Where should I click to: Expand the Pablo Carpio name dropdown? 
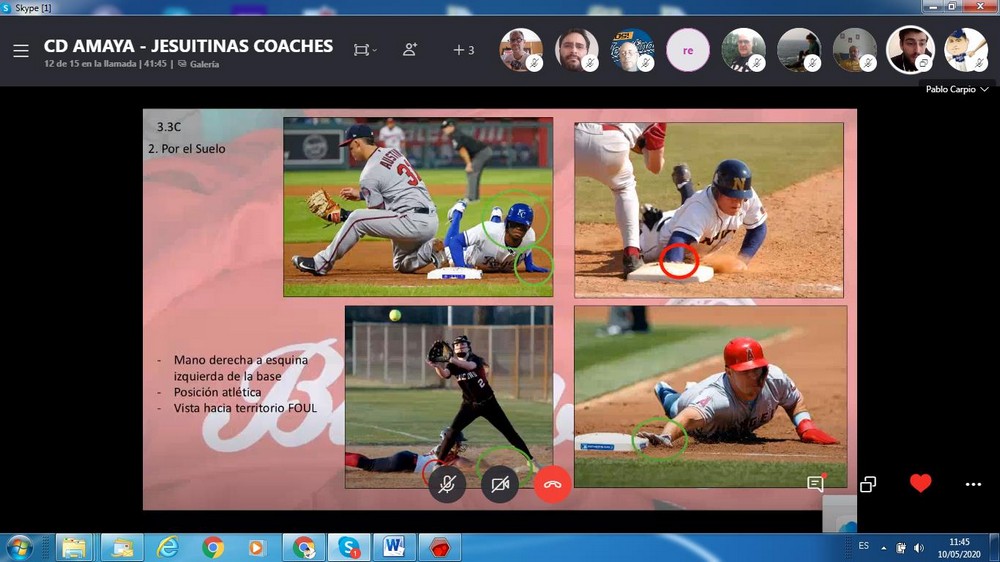(957, 89)
